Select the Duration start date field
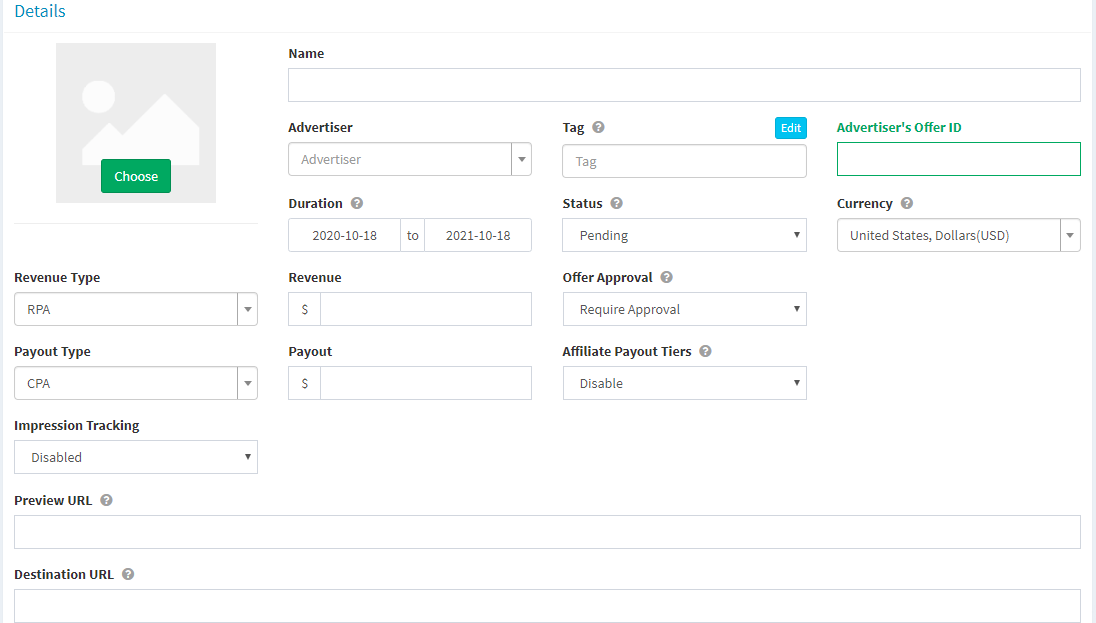This screenshot has width=1096, height=623. click(344, 236)
